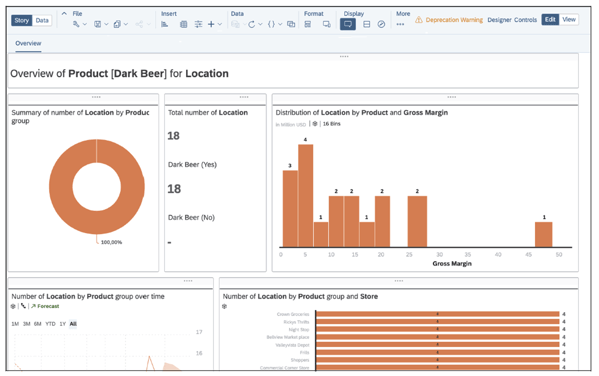The height and width of the screenshot is (376, 599).
Task: Toggle the active Display comment mode icon
Action: click(x=348, y=24)
